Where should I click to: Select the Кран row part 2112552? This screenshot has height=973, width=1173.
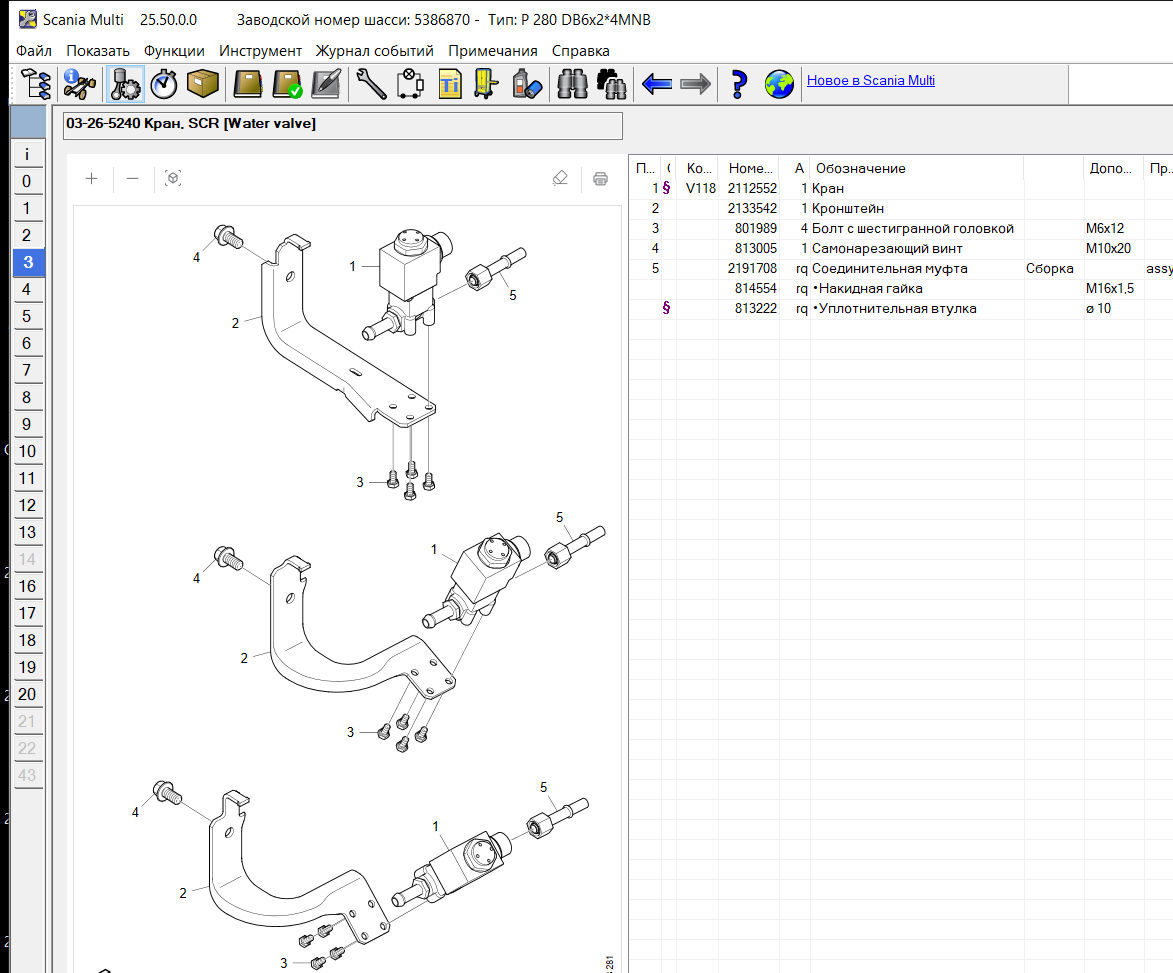coord(901,188)
